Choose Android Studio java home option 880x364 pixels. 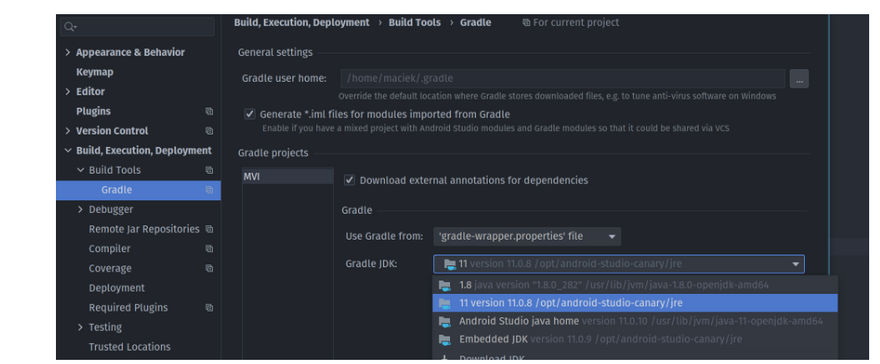(x=635, y=321)
